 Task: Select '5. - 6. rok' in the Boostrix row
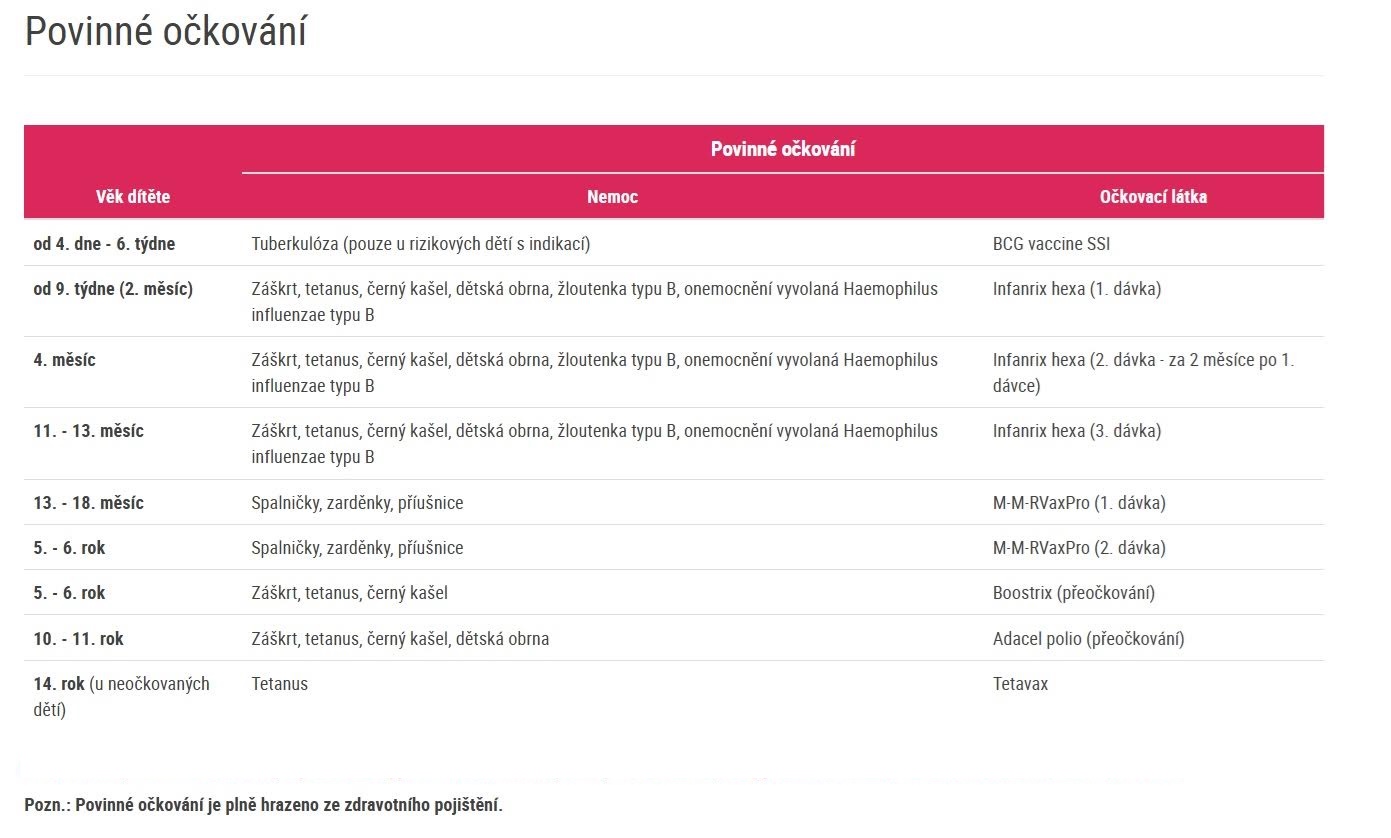coord(69,592)
